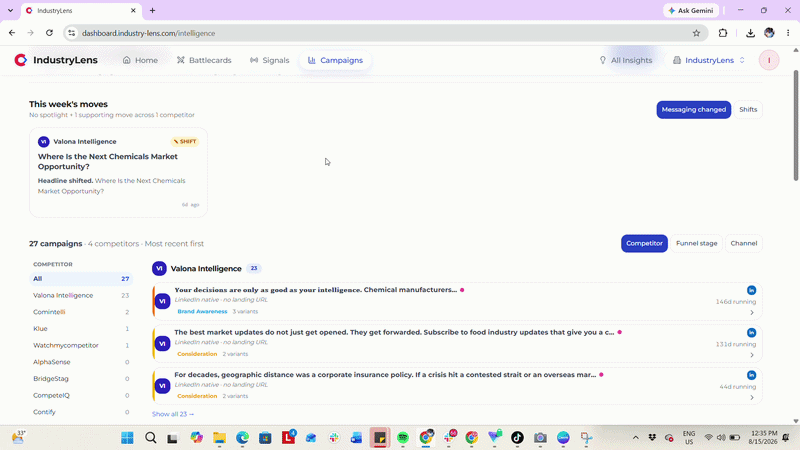Screen dimensions: 800x450
Task: View site information icon in address bar
Action: (71, 33)
